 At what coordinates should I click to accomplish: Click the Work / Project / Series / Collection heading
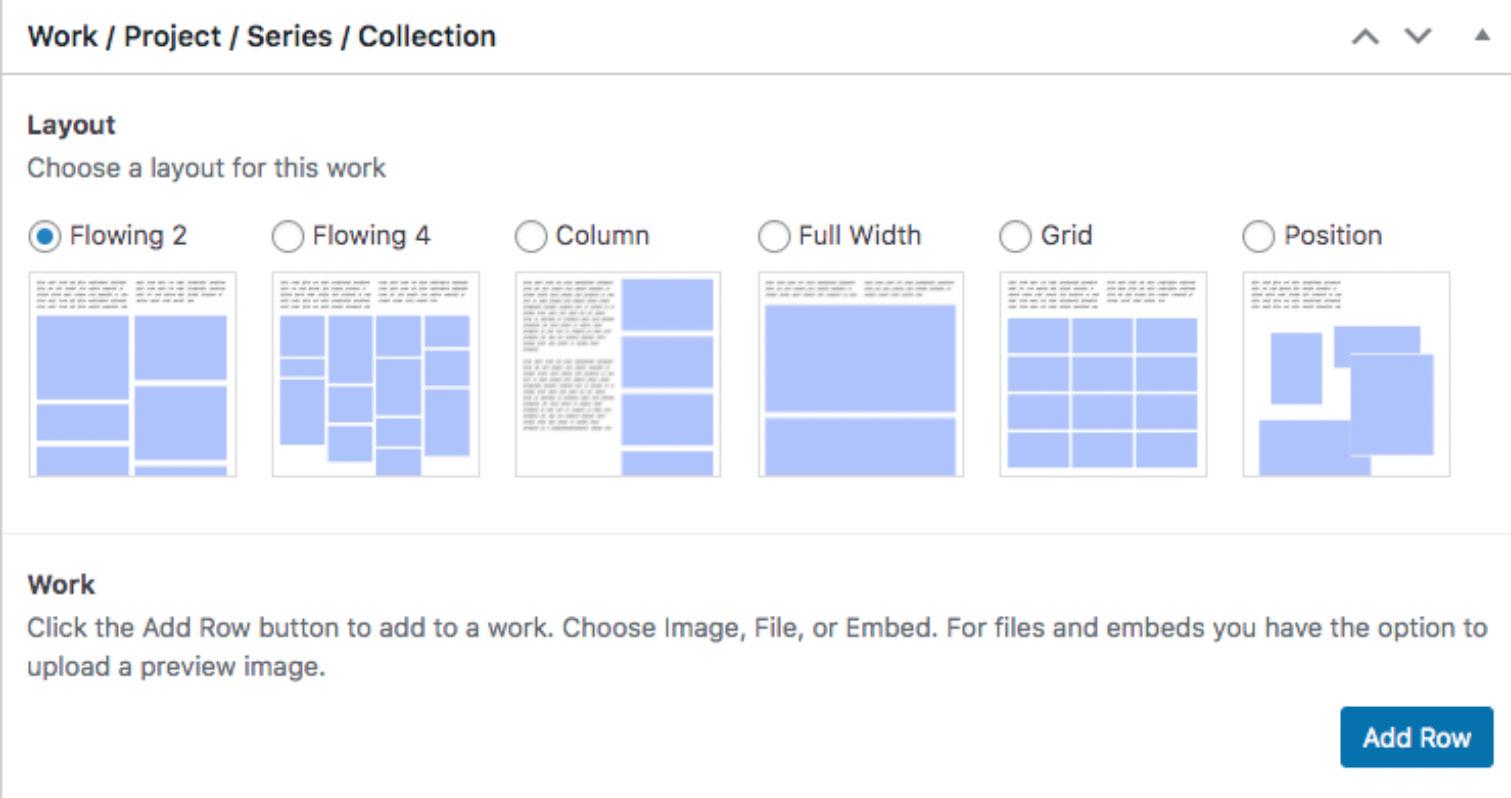click(x=261, y=37)
